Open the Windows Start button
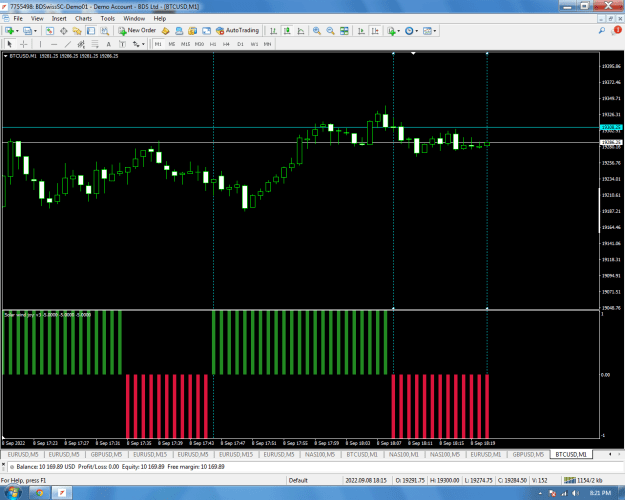Viewport: 625px width, 500px height. point(13,493)
